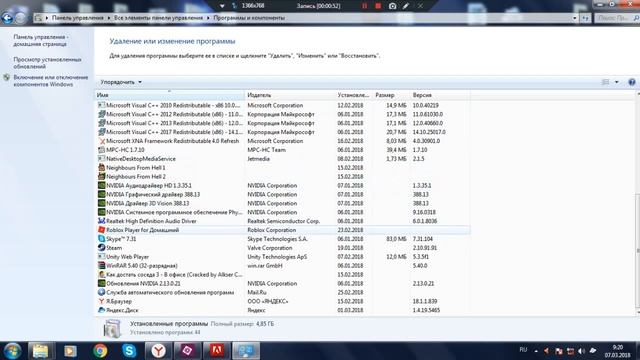Select Microsoft Visual C++ 2010 Redistributable icon
640x360 pixels.
pos(101,105)
